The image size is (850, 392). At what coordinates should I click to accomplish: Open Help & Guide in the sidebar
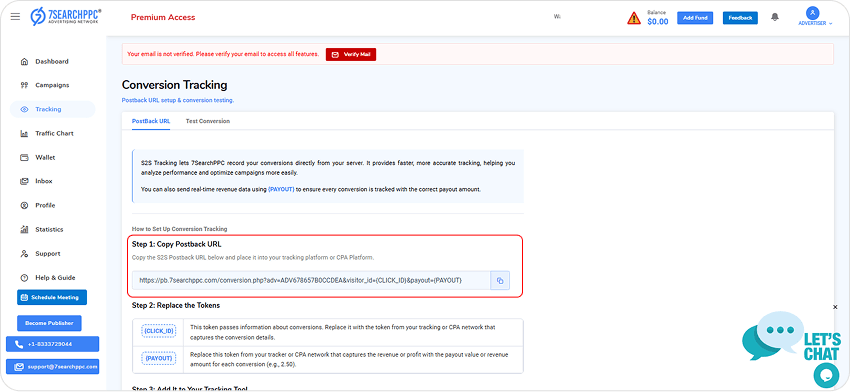[55, 278]
